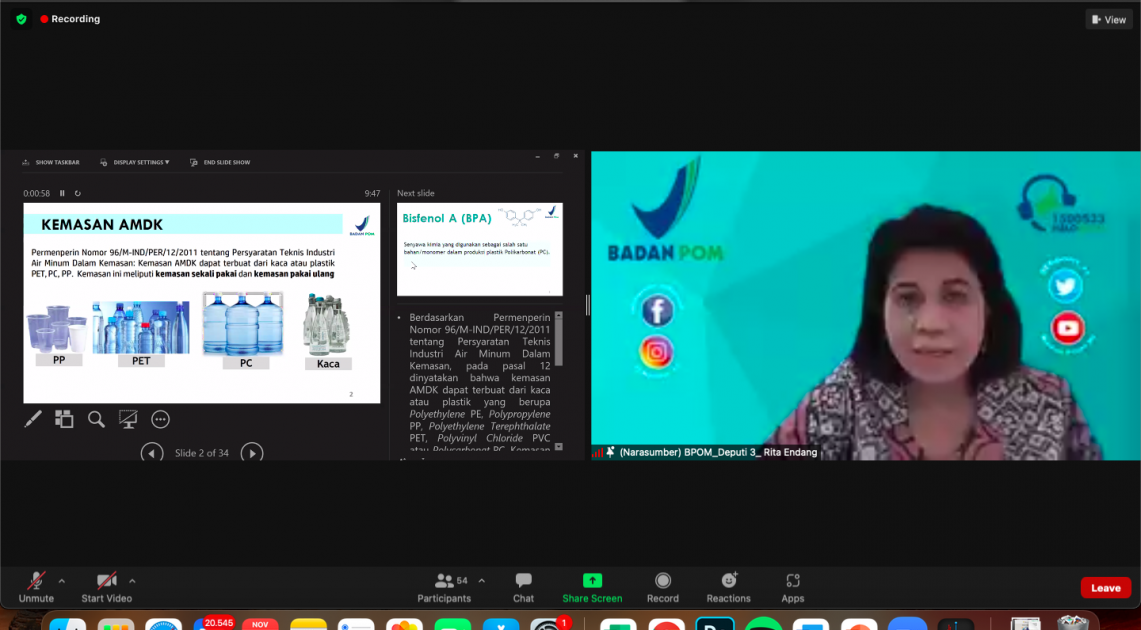
Task: Expand video options arrow beside Start Video
Action: (132, 581)
